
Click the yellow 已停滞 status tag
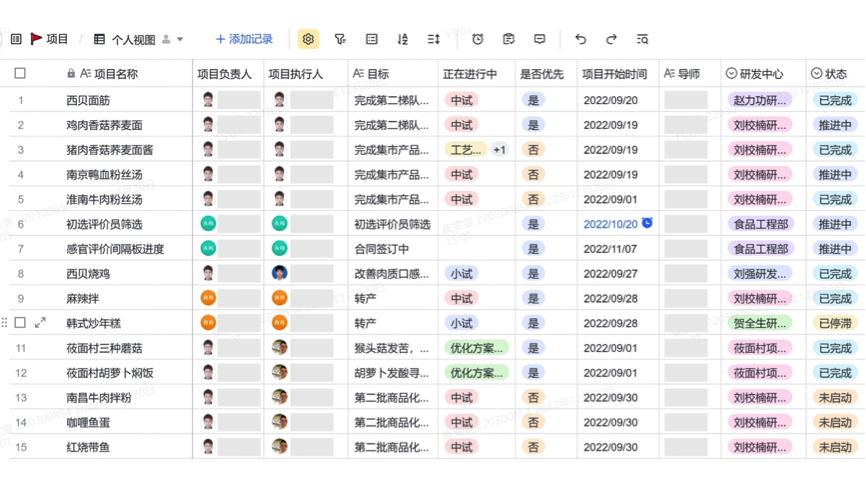(834, 323)
